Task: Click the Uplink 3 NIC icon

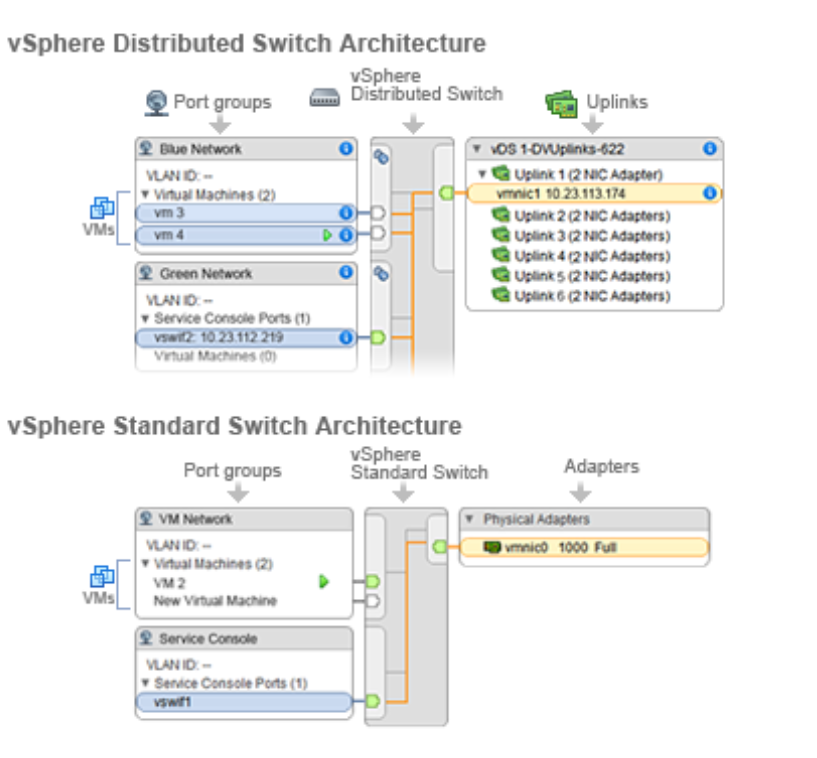Action: click(x=501, y=234)
